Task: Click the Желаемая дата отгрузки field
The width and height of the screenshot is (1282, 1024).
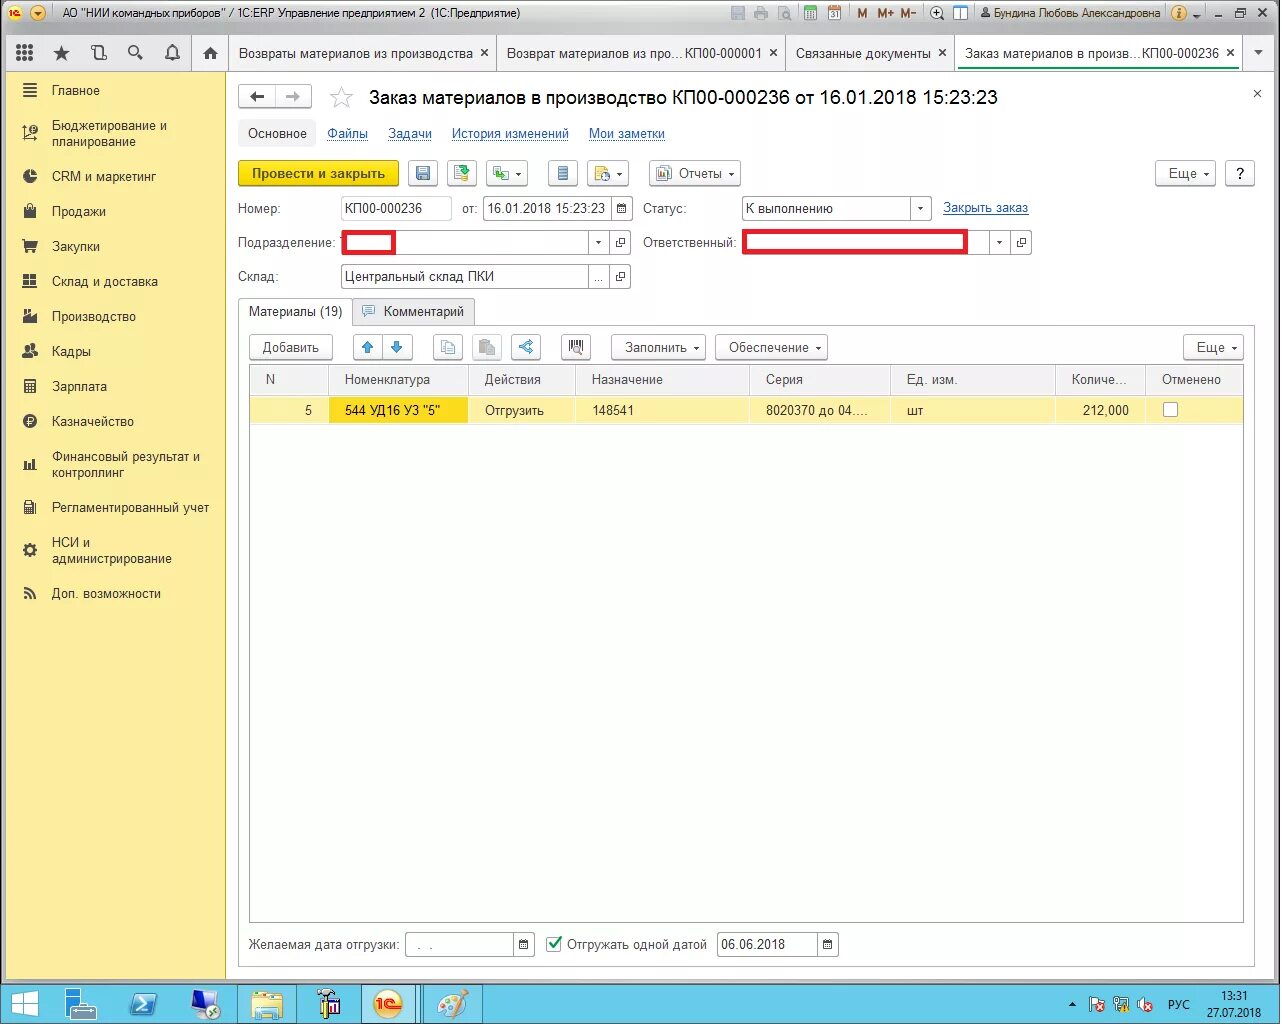Action: click(x=459, y=944)
